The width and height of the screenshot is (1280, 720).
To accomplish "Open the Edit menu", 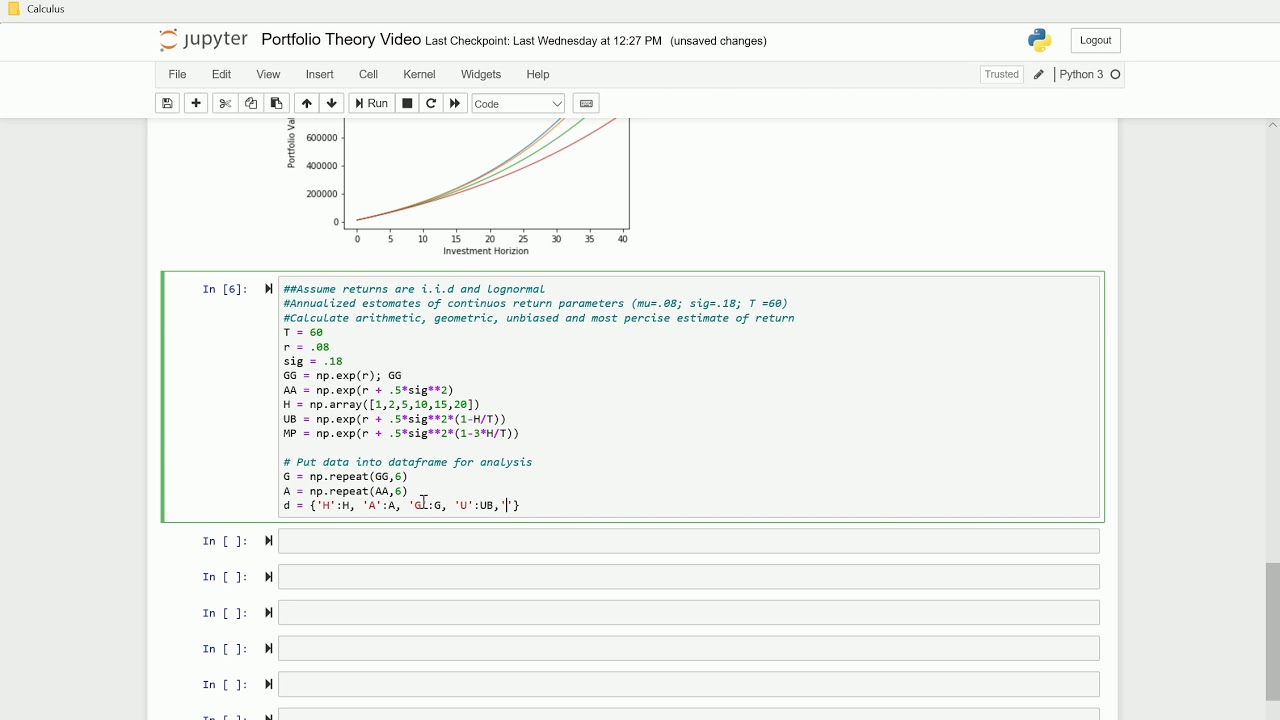I will coord(221,74).
